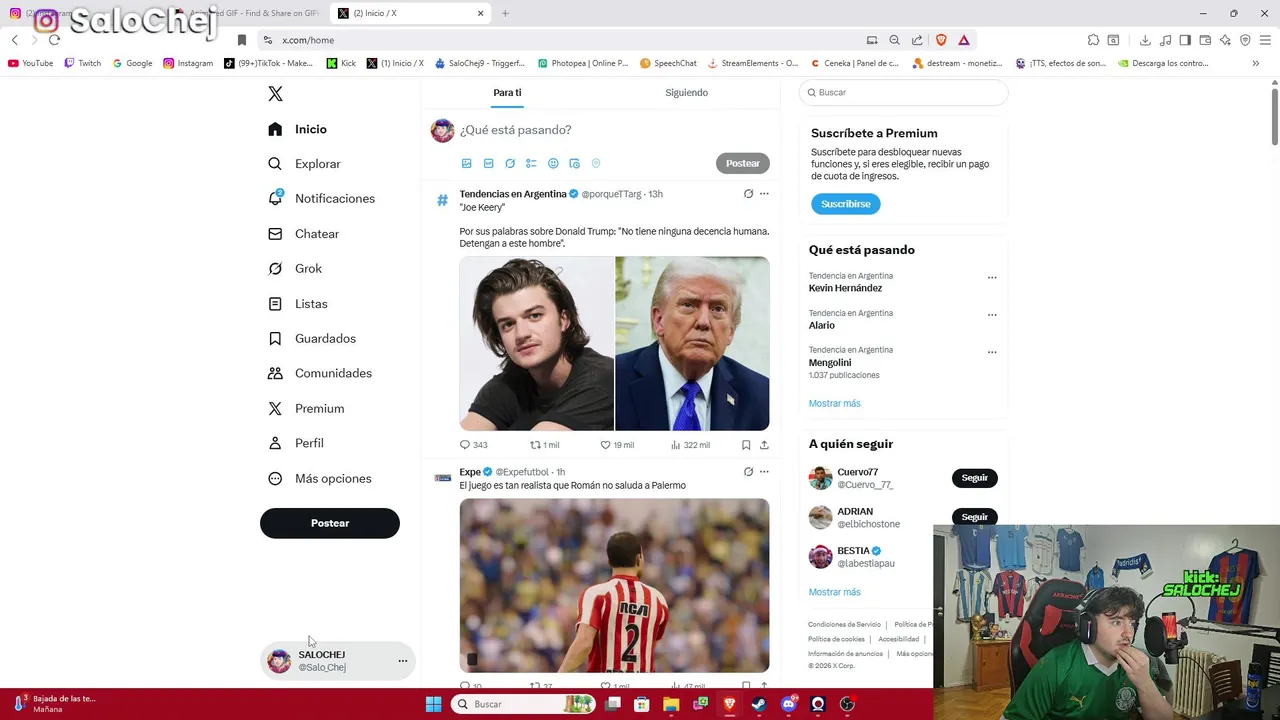Open Grok from sidebar
This screenshot has height=720, width=1280.
pos(295,269)
